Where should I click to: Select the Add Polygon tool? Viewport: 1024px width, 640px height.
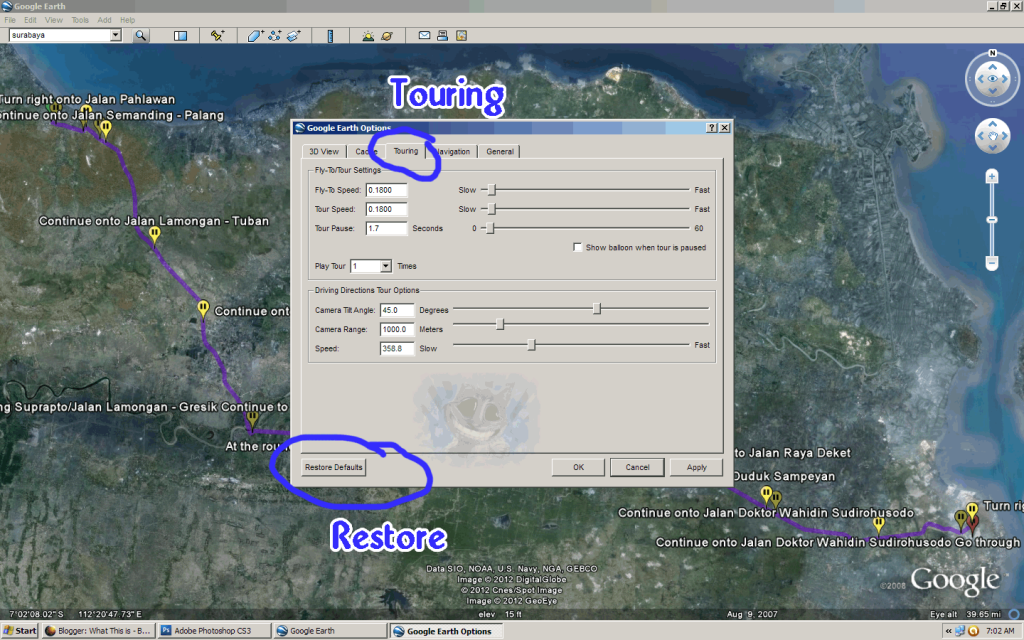tap(255, 35)
